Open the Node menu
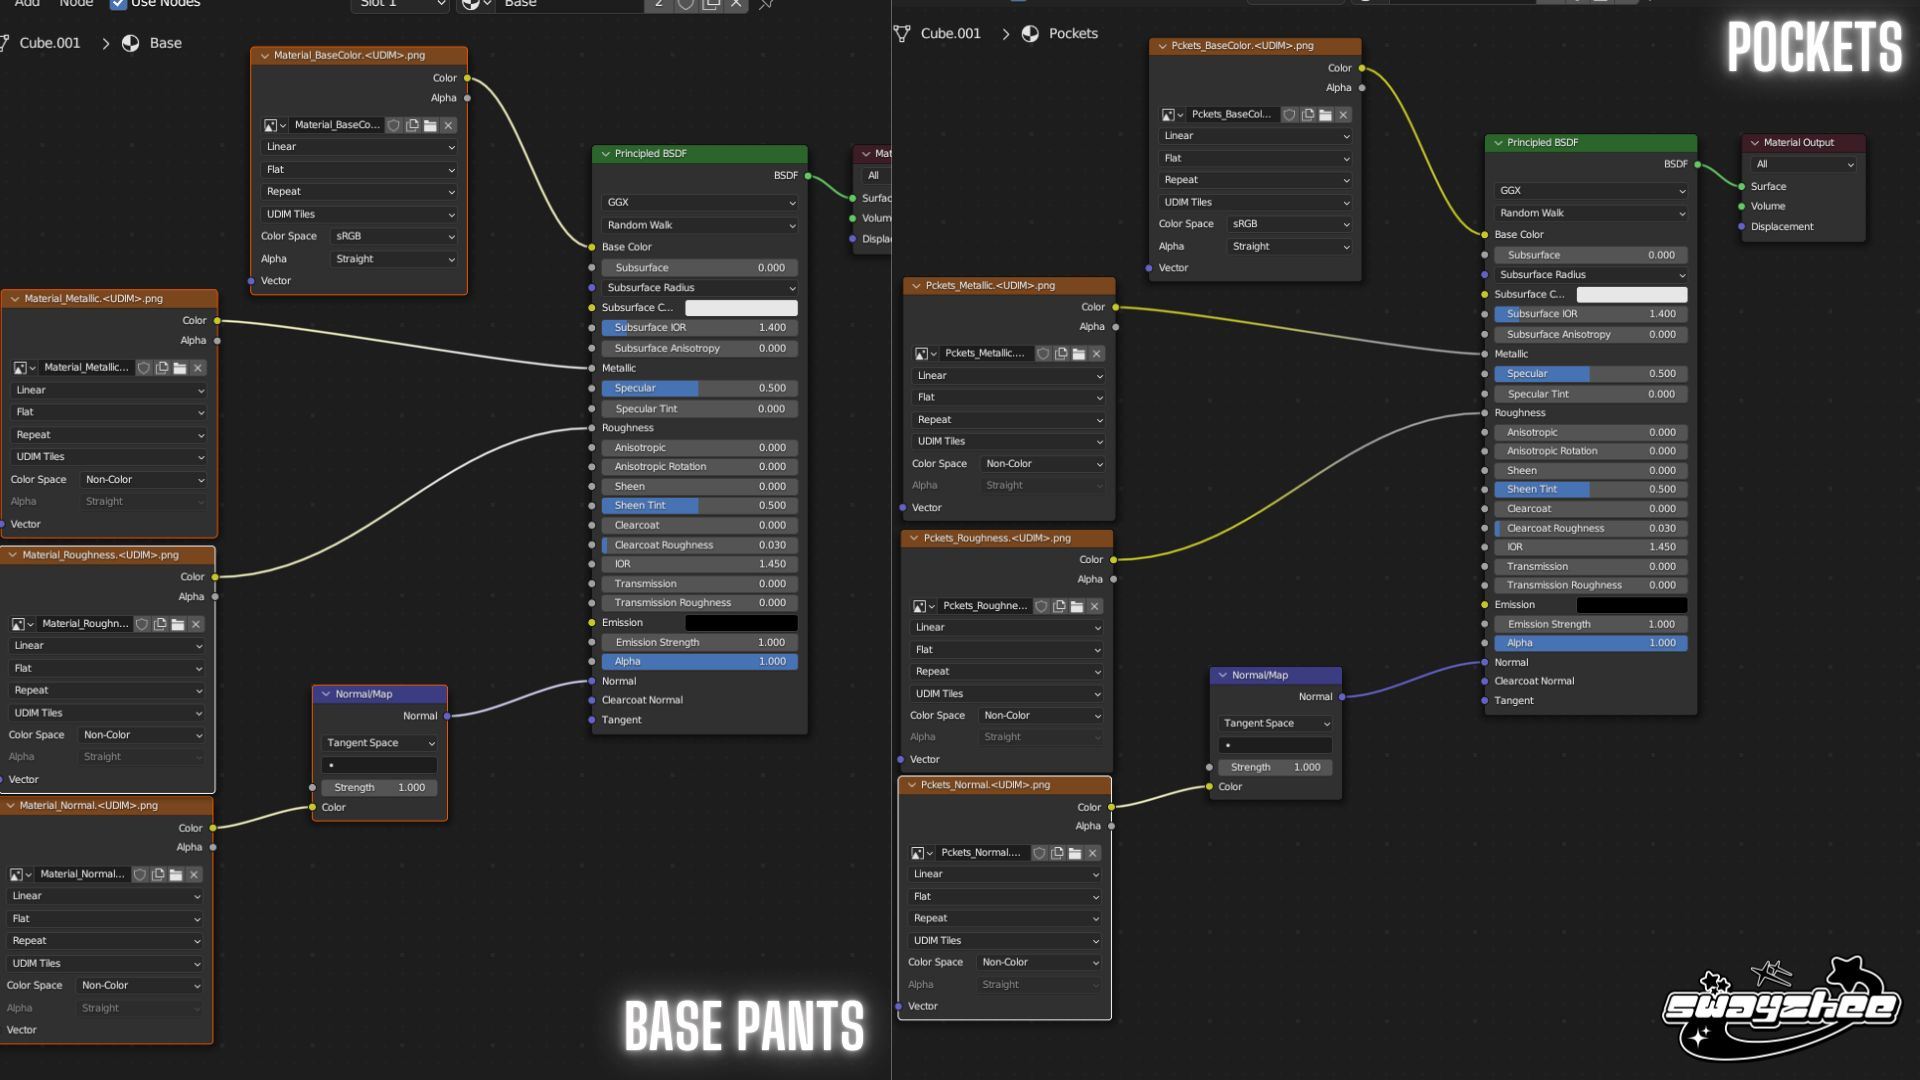The width and height of the screenshot is (1920, 1080). click(76, 4)
